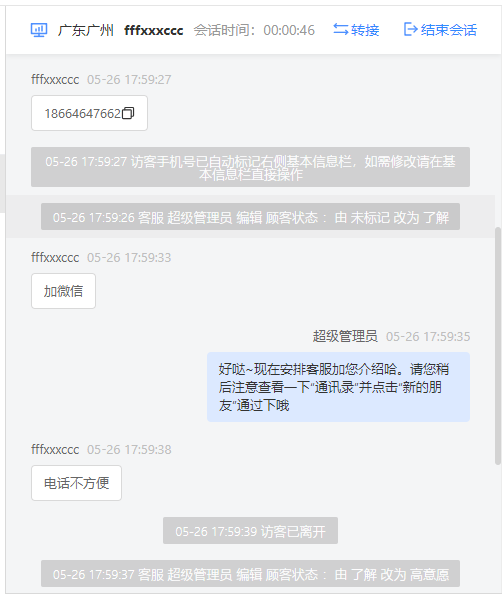Select visitor name fffxxxccc in header
502x594 pixels.
[x=153, y=30]
